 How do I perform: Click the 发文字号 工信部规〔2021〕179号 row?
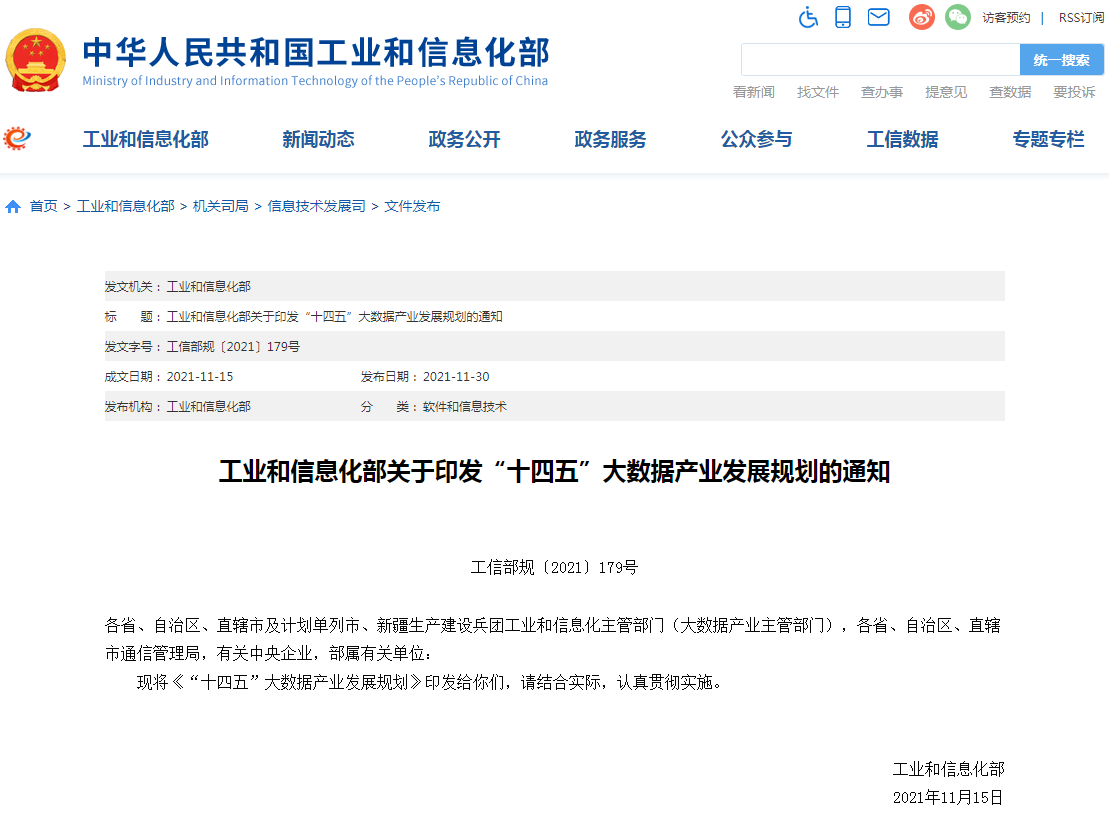pyautogui.click(x=554, y=346)
